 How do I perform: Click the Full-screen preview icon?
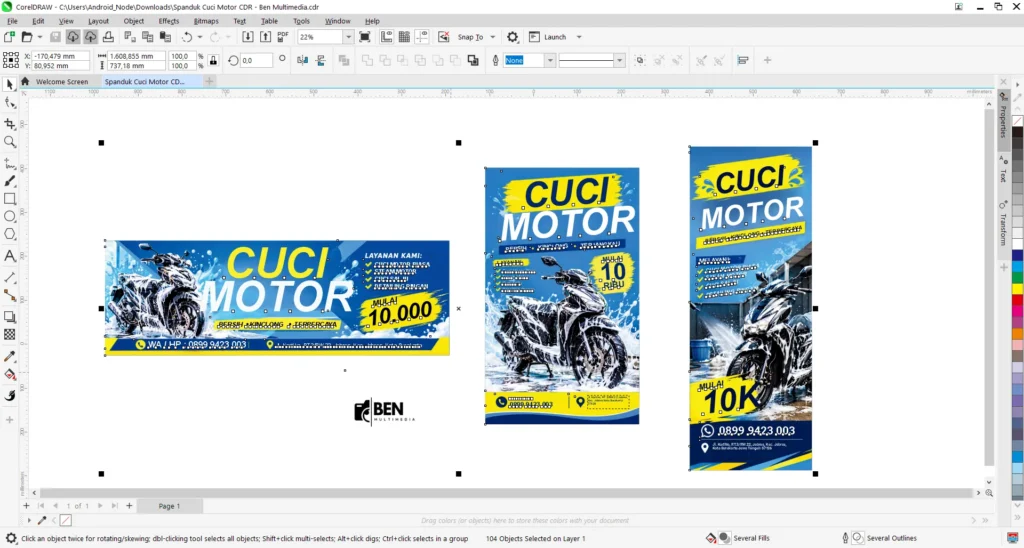(x=364, y=37)
